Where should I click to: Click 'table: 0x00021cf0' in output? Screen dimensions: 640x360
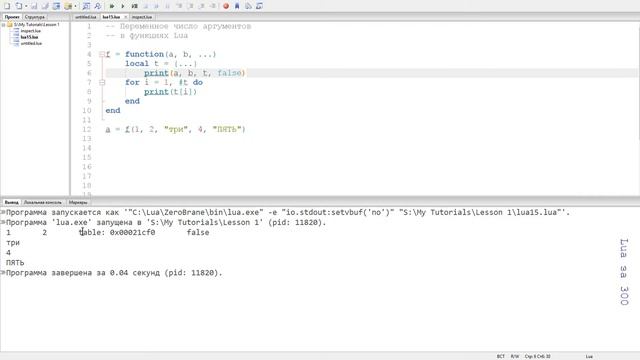click(117, 233)
